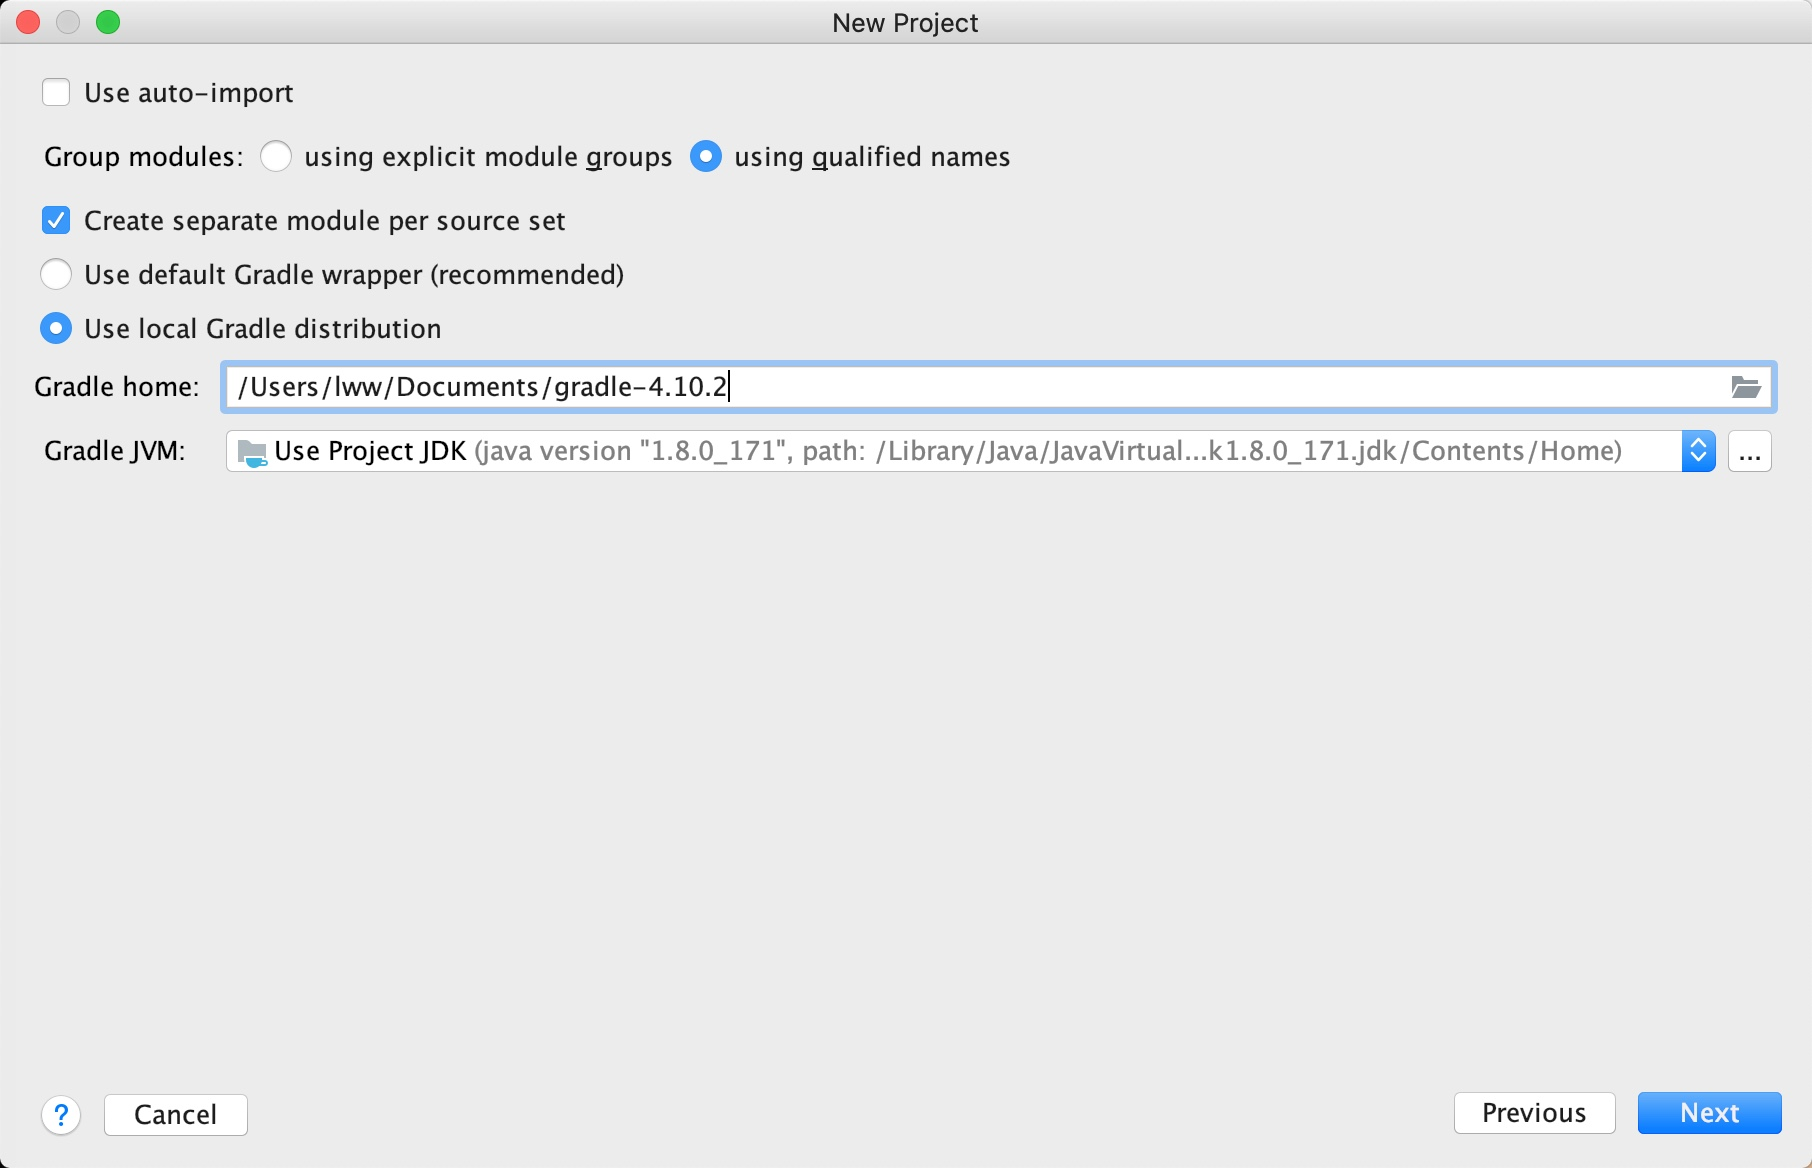The image size is (1812, 1168).
Task: Click the Next button
Action: [1709, 1113]
